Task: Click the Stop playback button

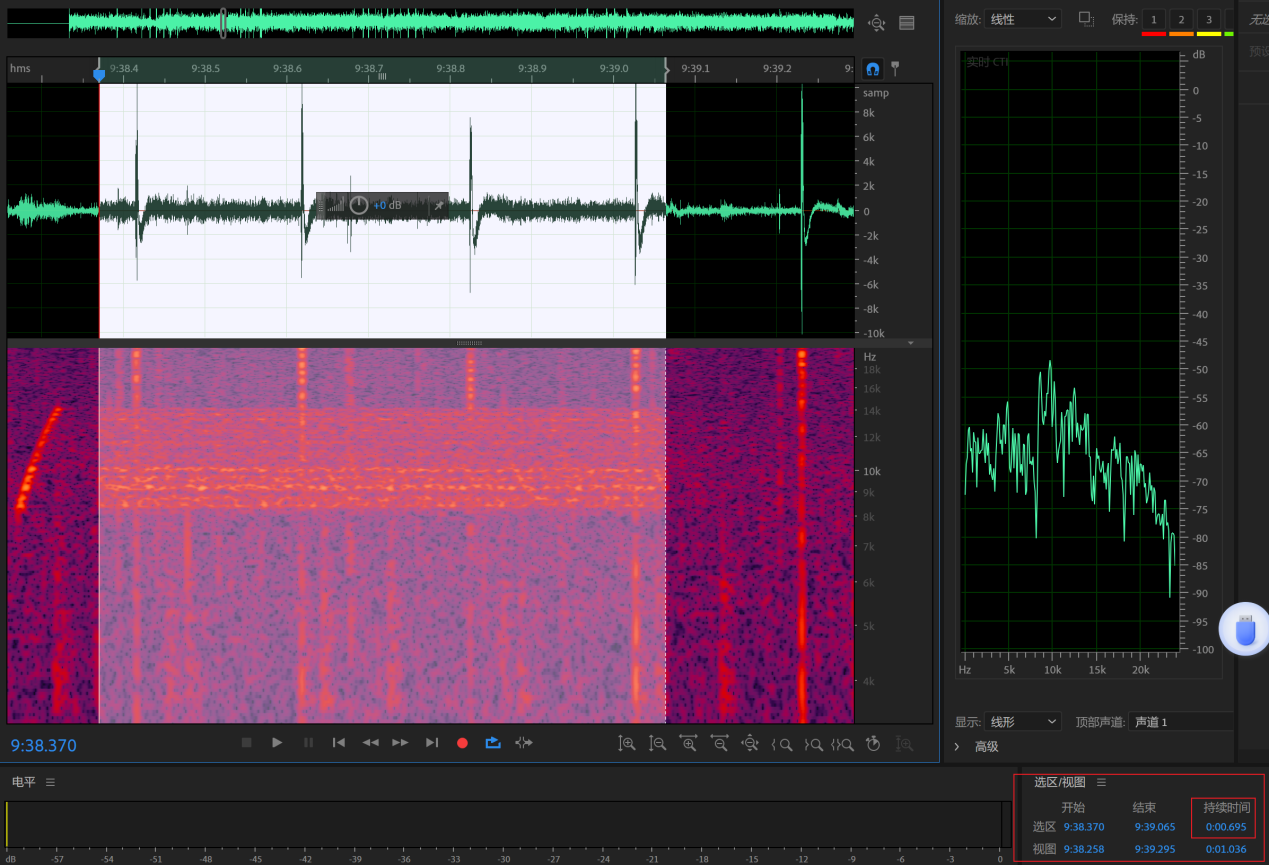Action: pos(246,743)
